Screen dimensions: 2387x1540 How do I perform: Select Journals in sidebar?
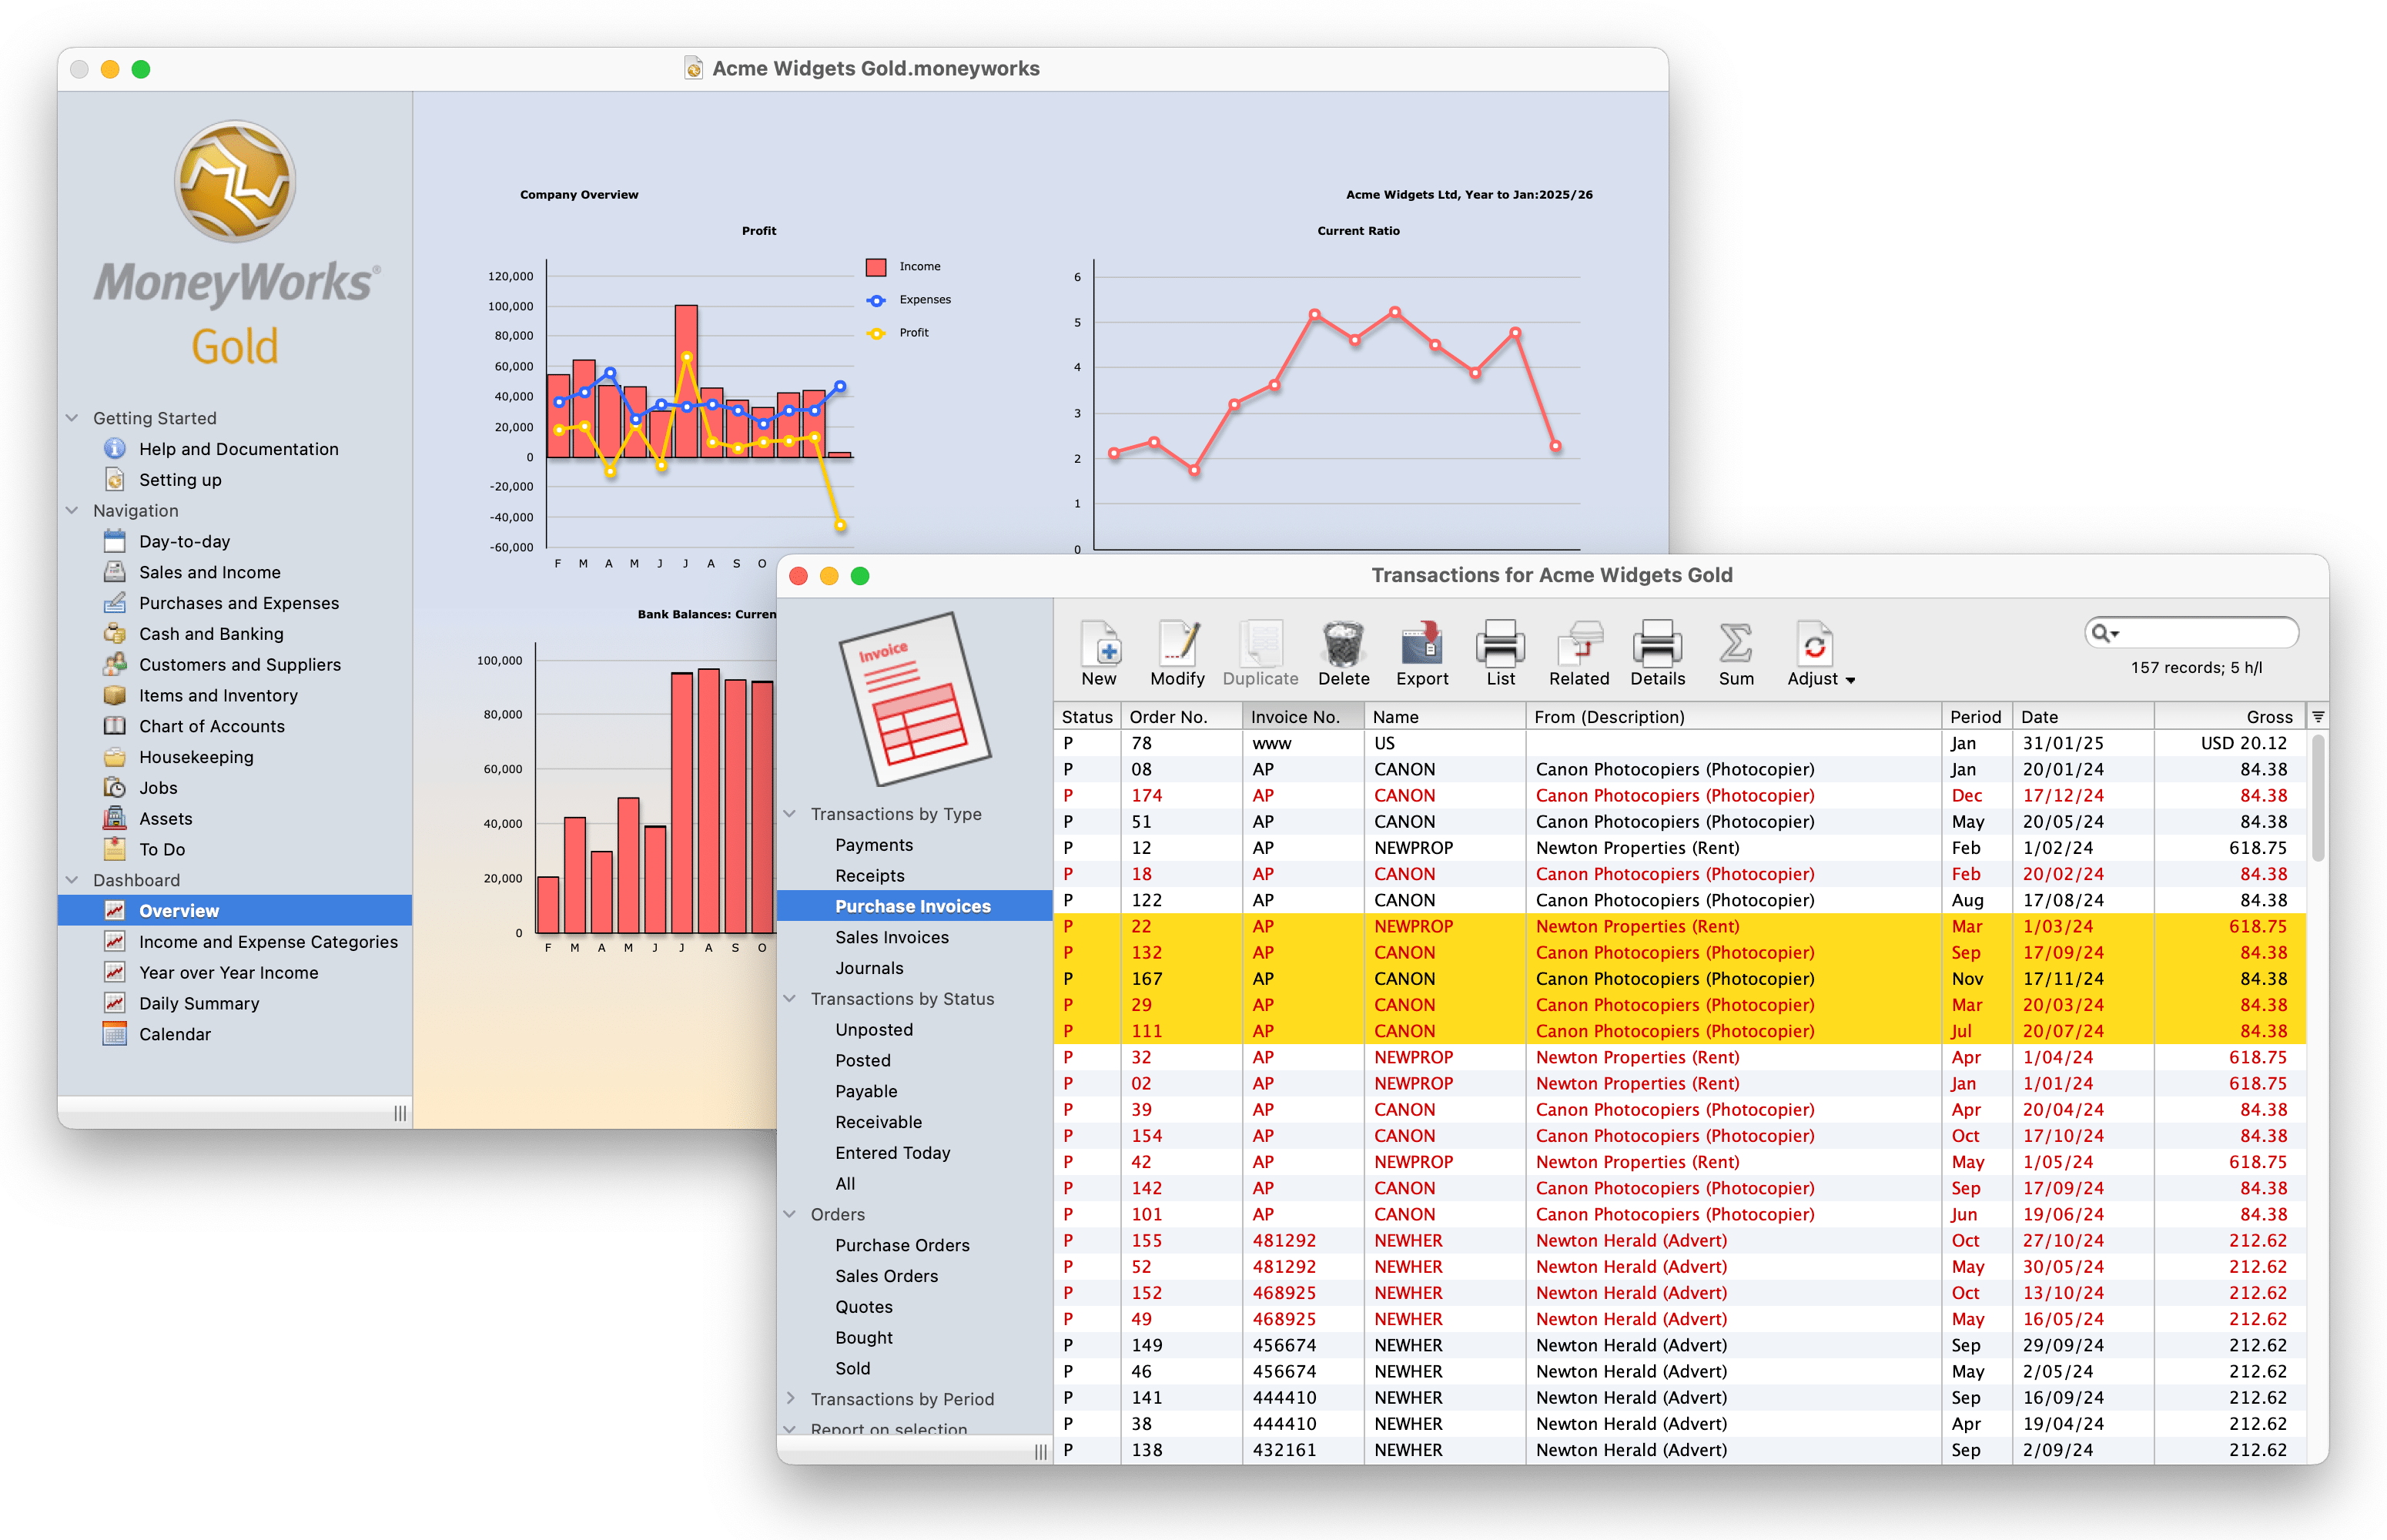click(869, 969)
